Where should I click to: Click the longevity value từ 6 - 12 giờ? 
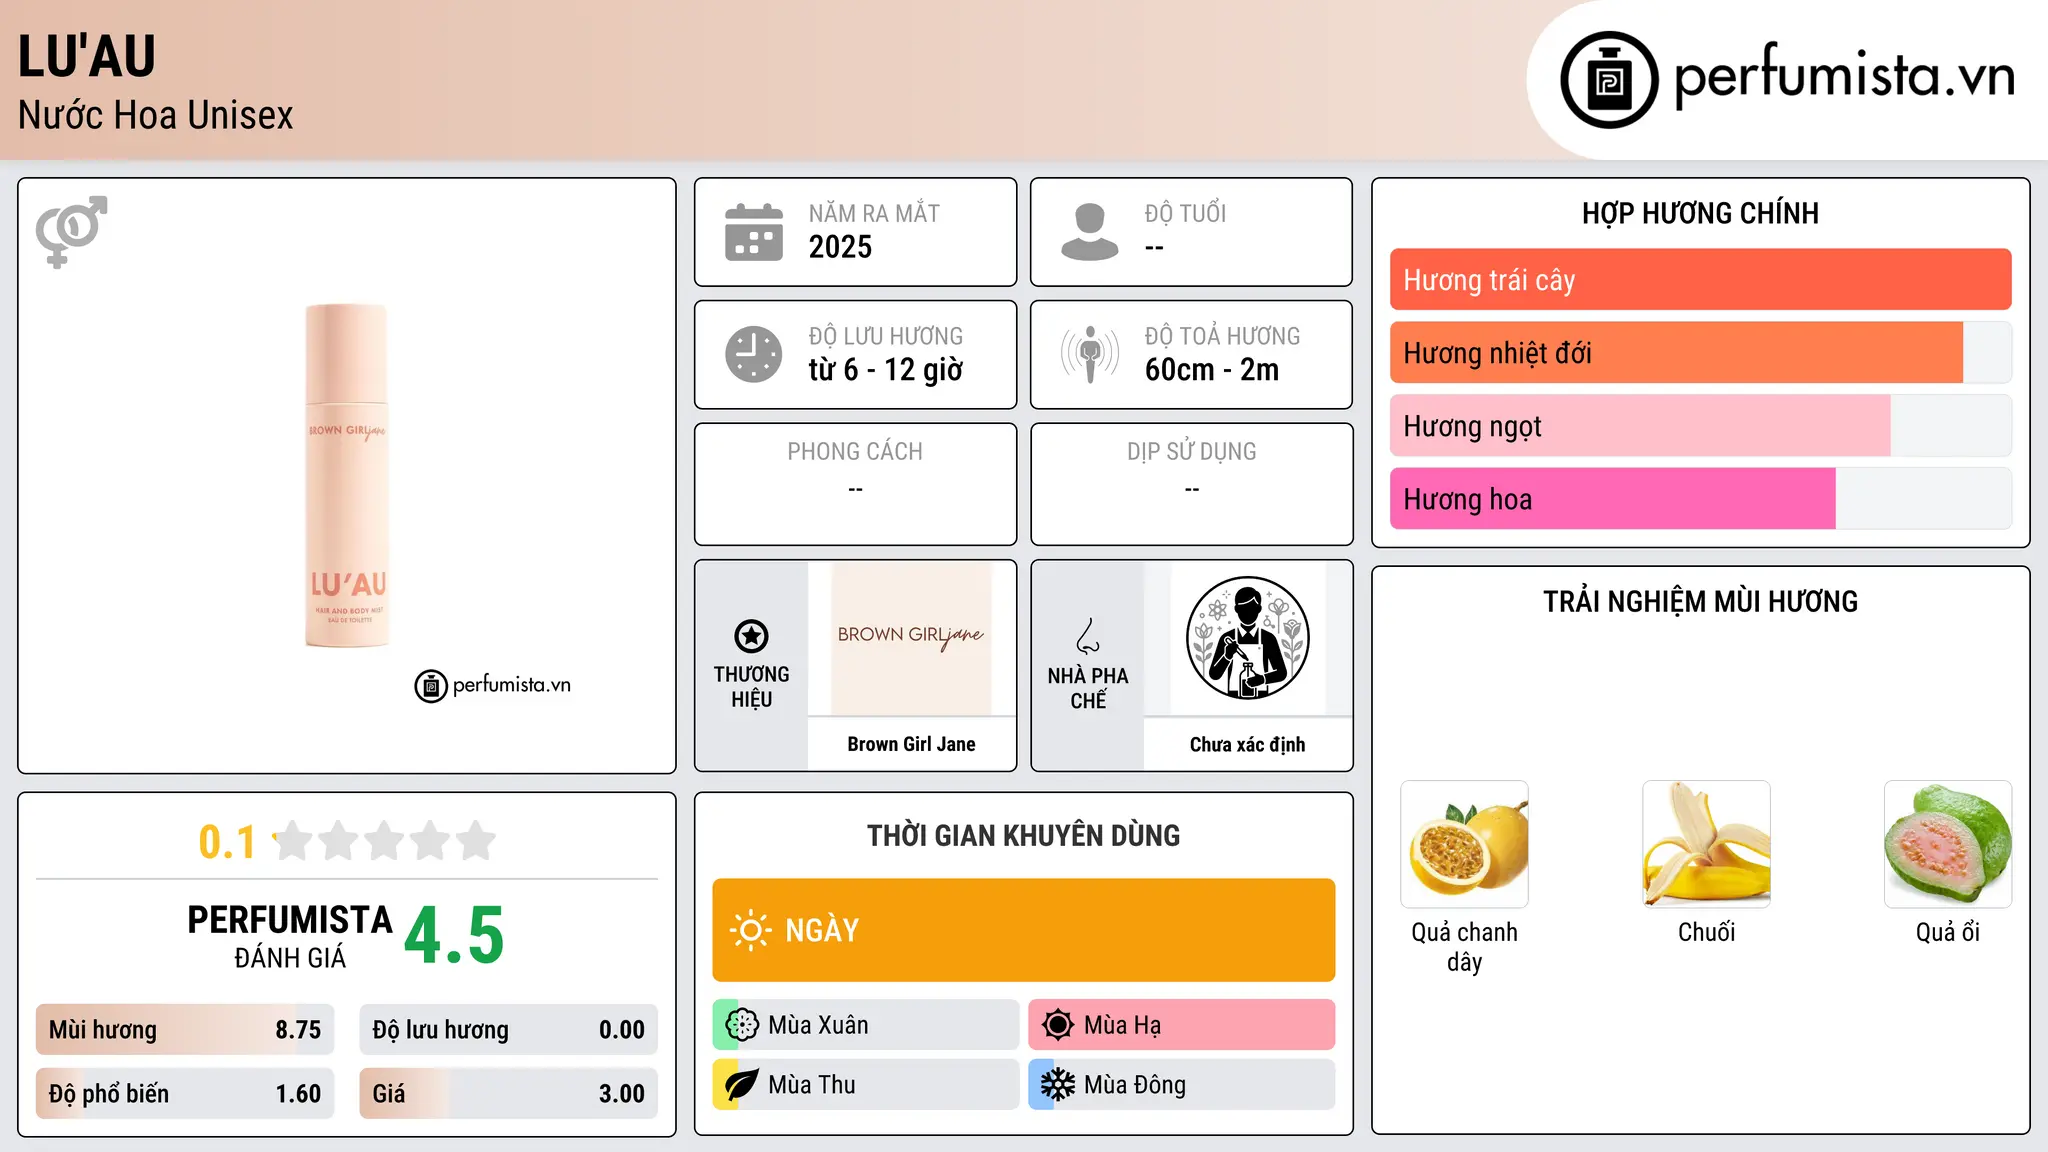(x=885, y=370)
